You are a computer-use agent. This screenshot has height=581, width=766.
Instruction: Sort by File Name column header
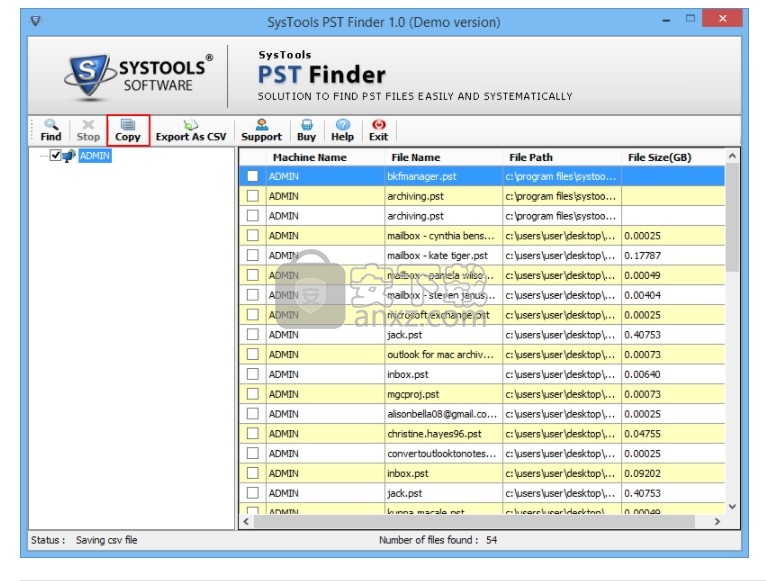444,157
